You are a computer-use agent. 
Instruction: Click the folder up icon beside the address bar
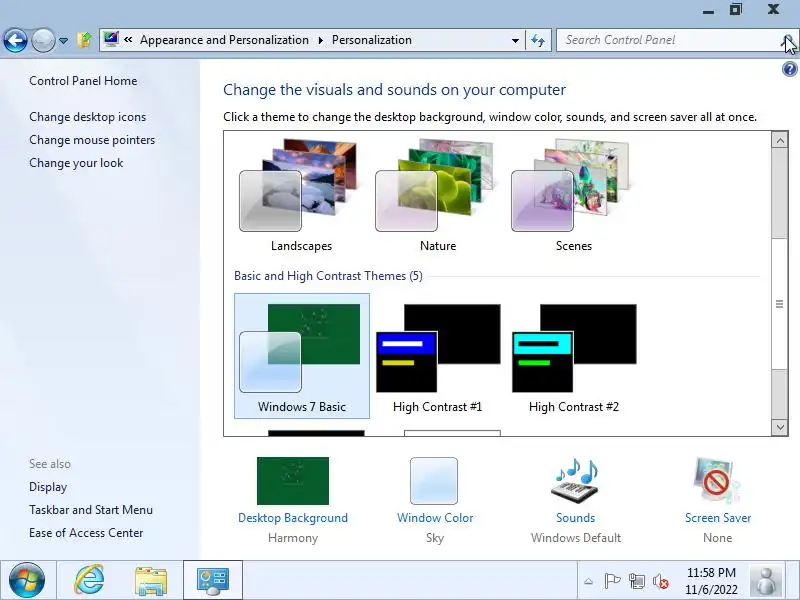click(84, 40)
